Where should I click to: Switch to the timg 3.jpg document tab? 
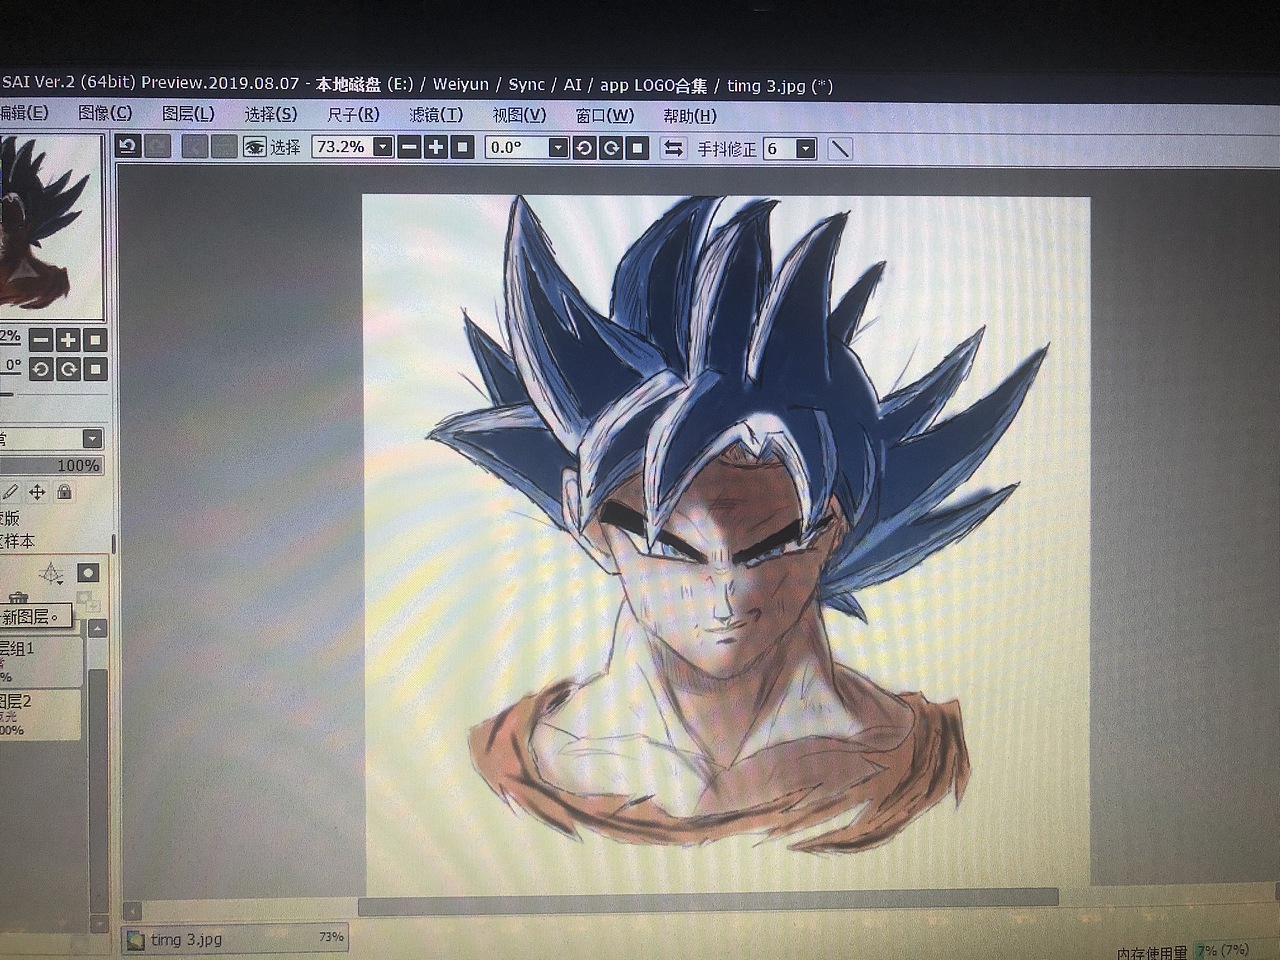click(x=235, y=939)
